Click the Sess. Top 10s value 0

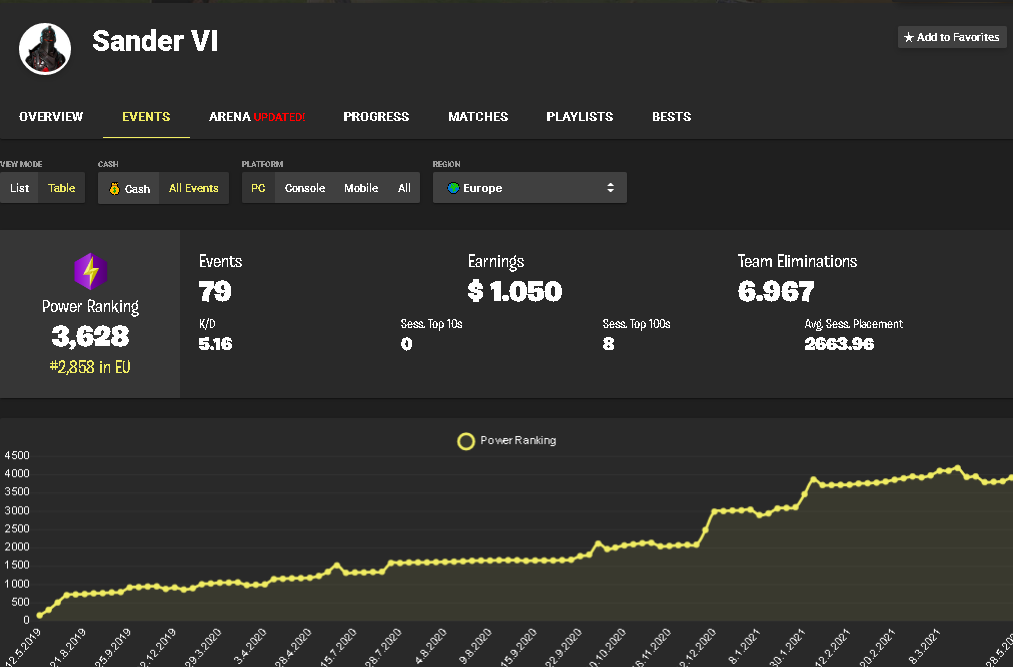coord(406,344)
